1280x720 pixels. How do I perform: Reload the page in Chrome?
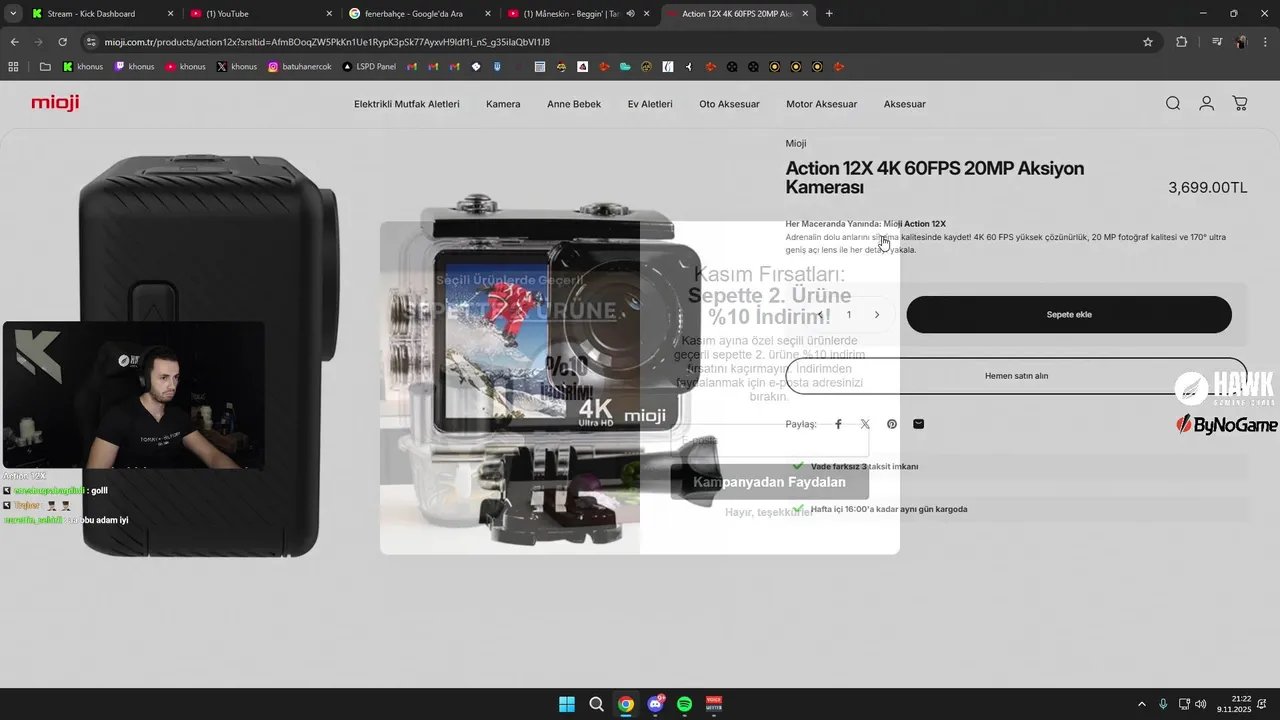[x=62, y=42]
